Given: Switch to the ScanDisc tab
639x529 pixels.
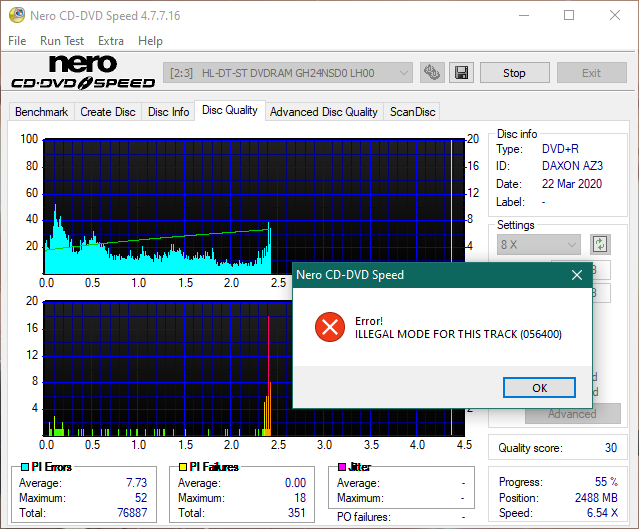Looking at the screenshot, I should point(412,112).
